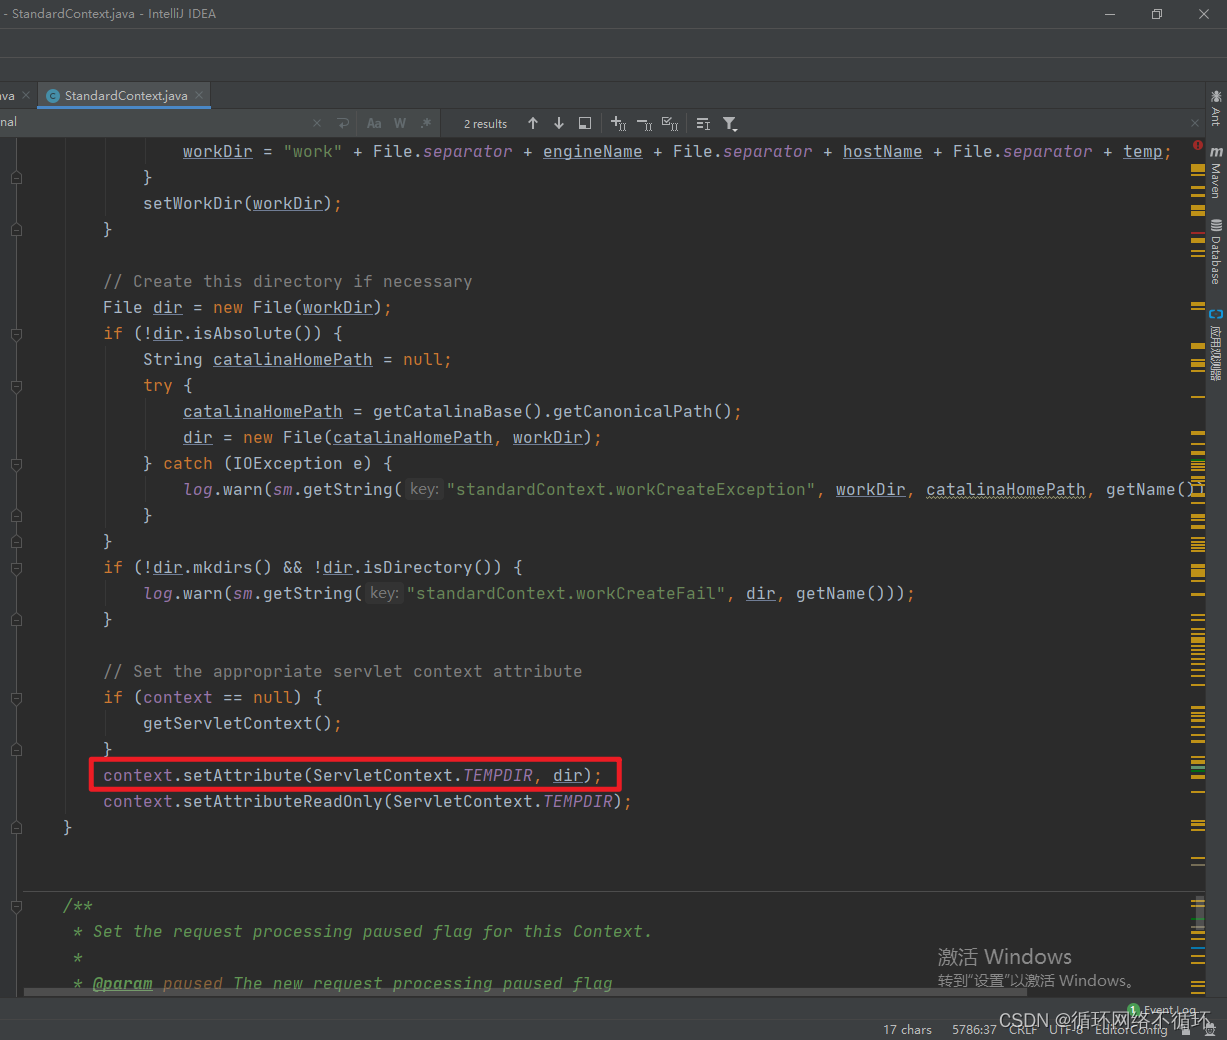
Task: Toggle match case in the search bar
Action: tap(374, 123)
